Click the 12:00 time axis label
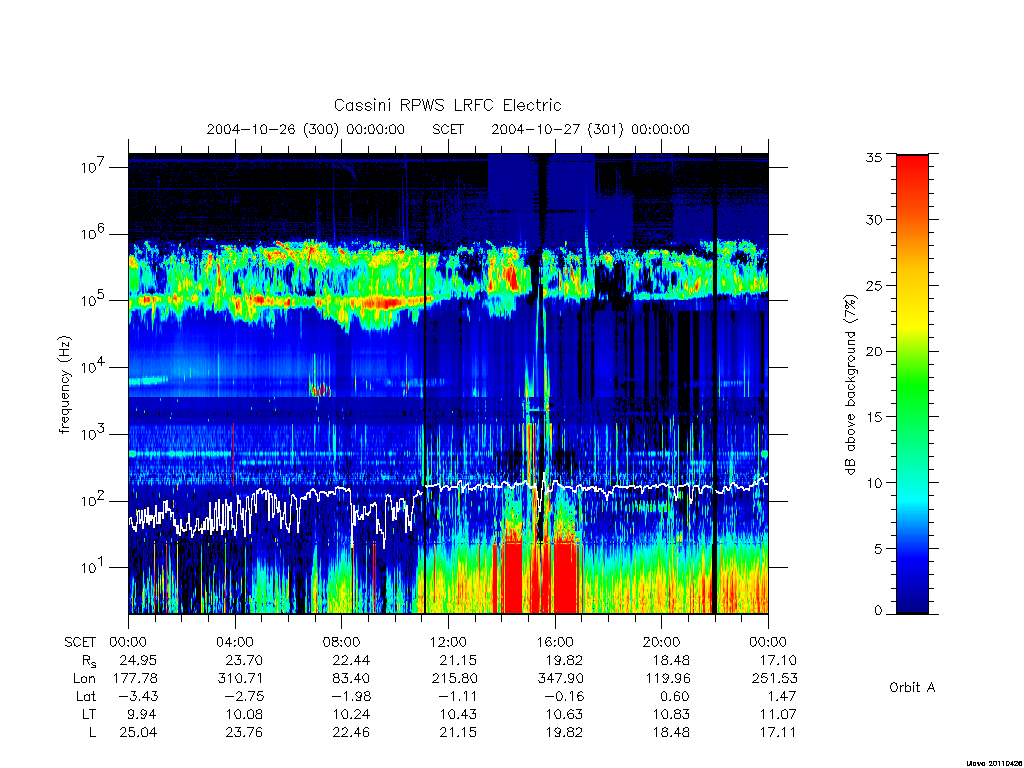 point(448,642)
